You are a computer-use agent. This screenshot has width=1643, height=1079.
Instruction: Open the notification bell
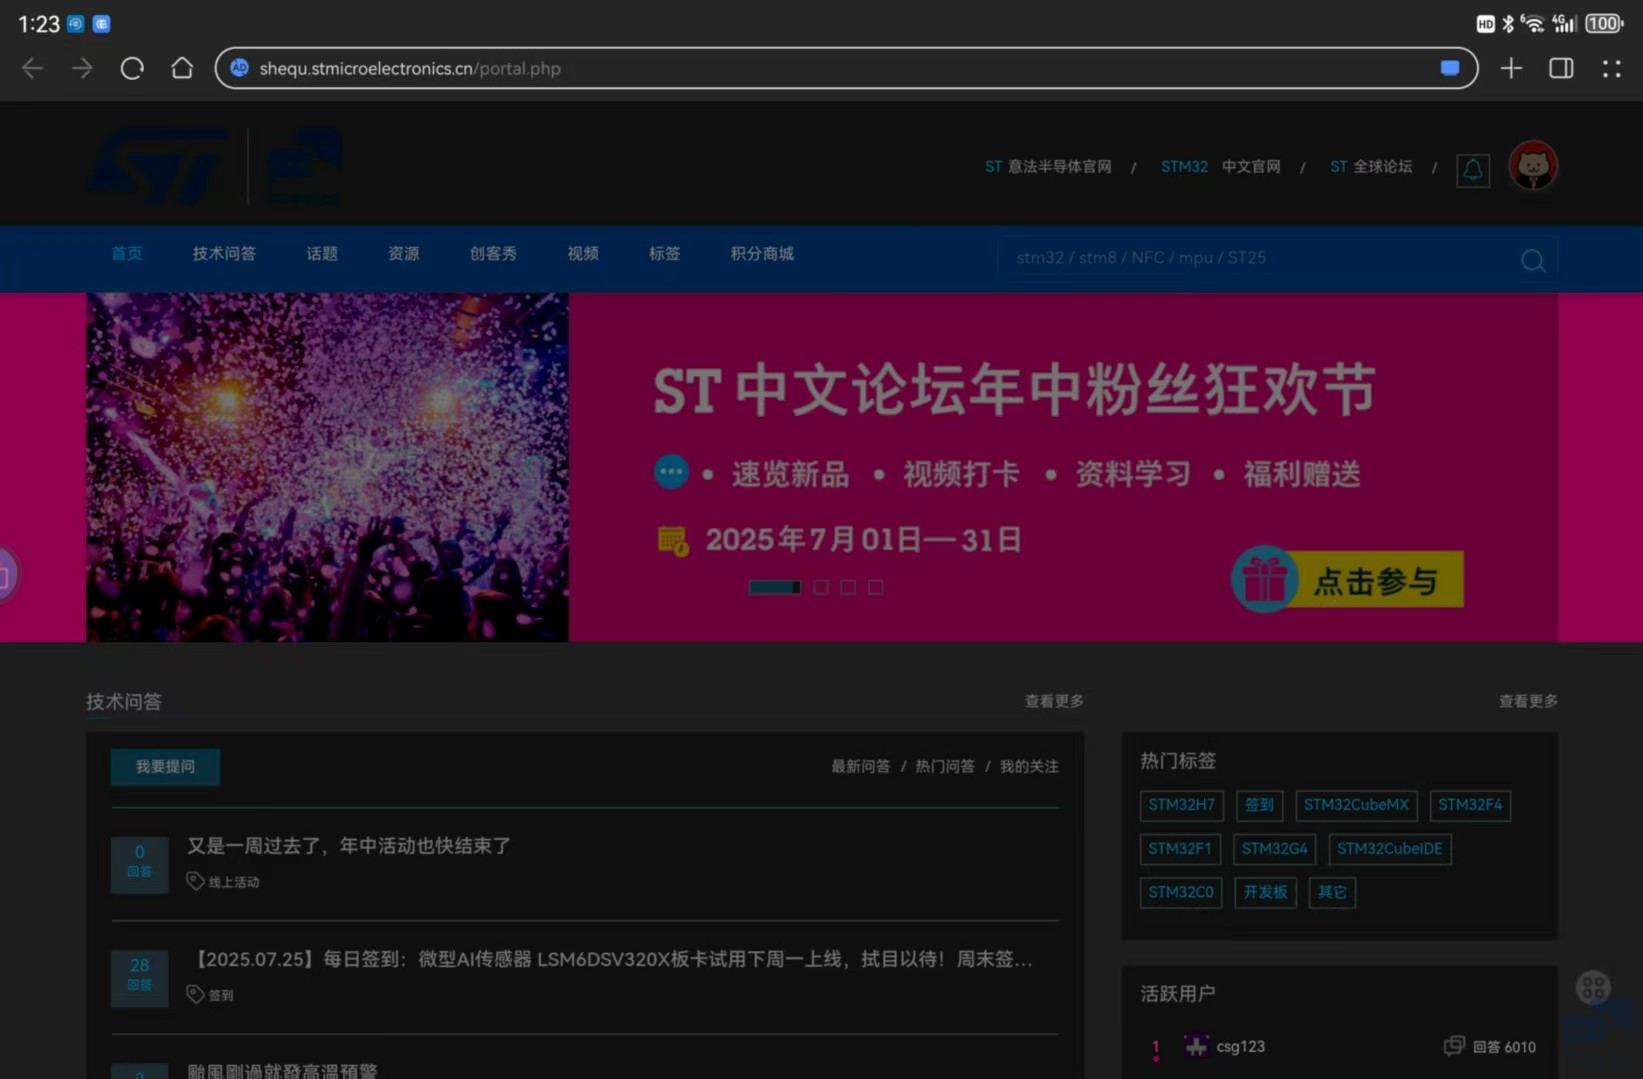click(1473, 170)
